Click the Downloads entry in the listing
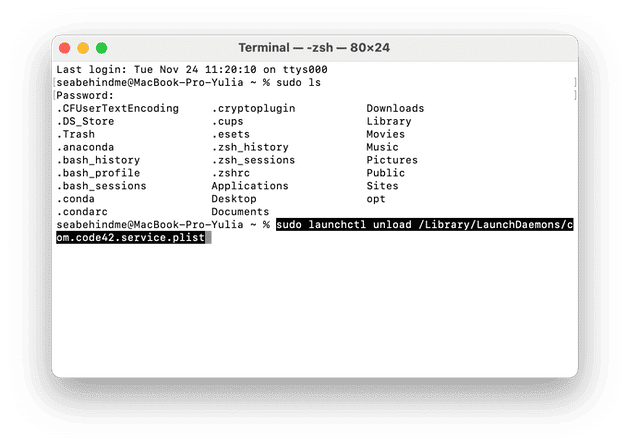This screenshot has height=446, width=630. coord(395,108)
